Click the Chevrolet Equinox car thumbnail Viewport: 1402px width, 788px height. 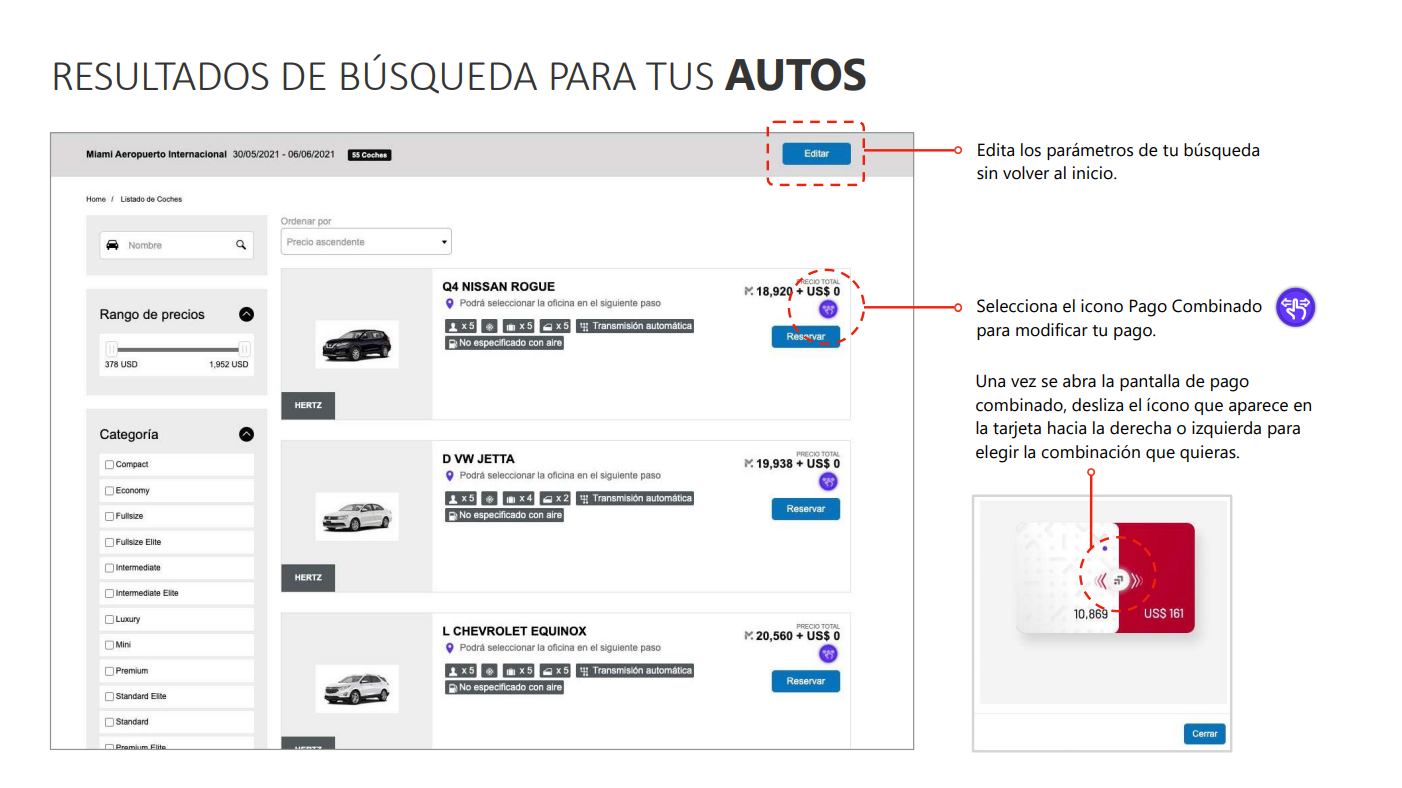pyautogui.click(x=357, y=689)
